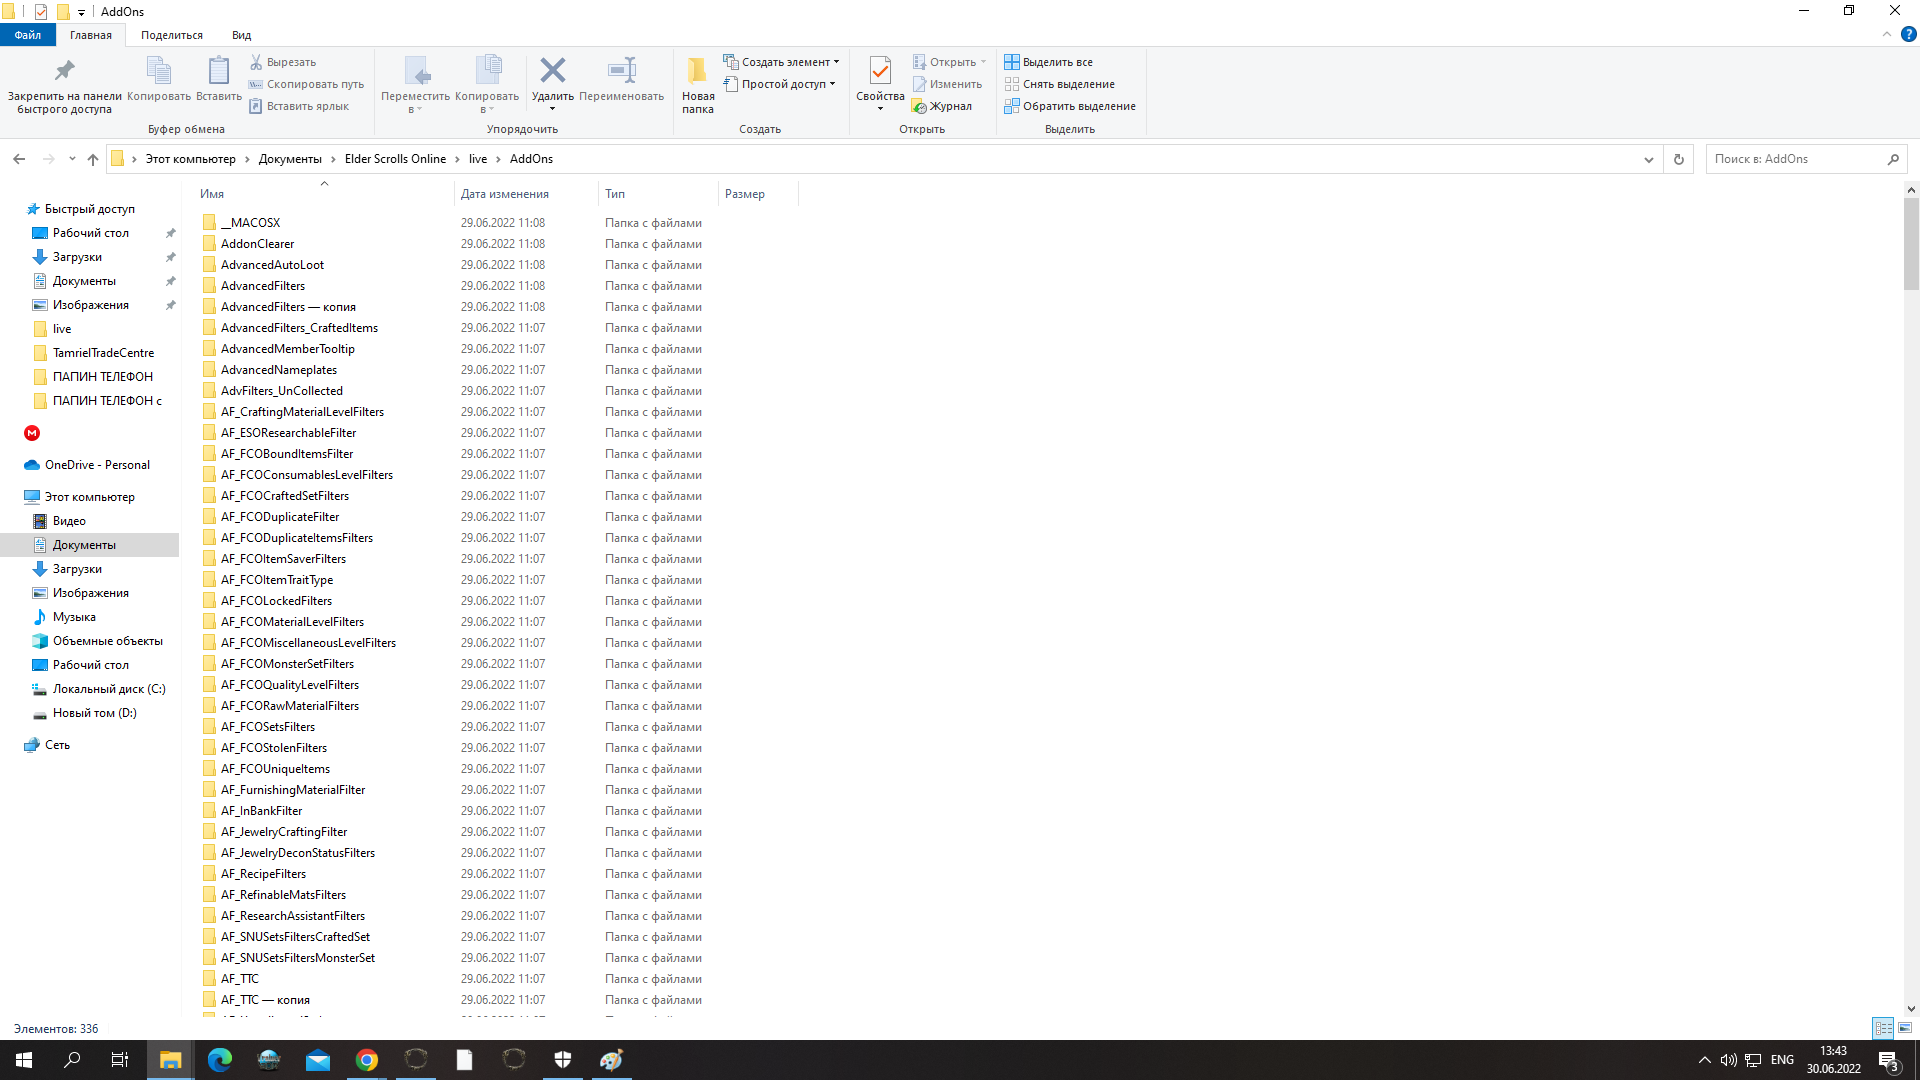
Task: Click Этот компьютер breadcrumb
Action: 190,159
